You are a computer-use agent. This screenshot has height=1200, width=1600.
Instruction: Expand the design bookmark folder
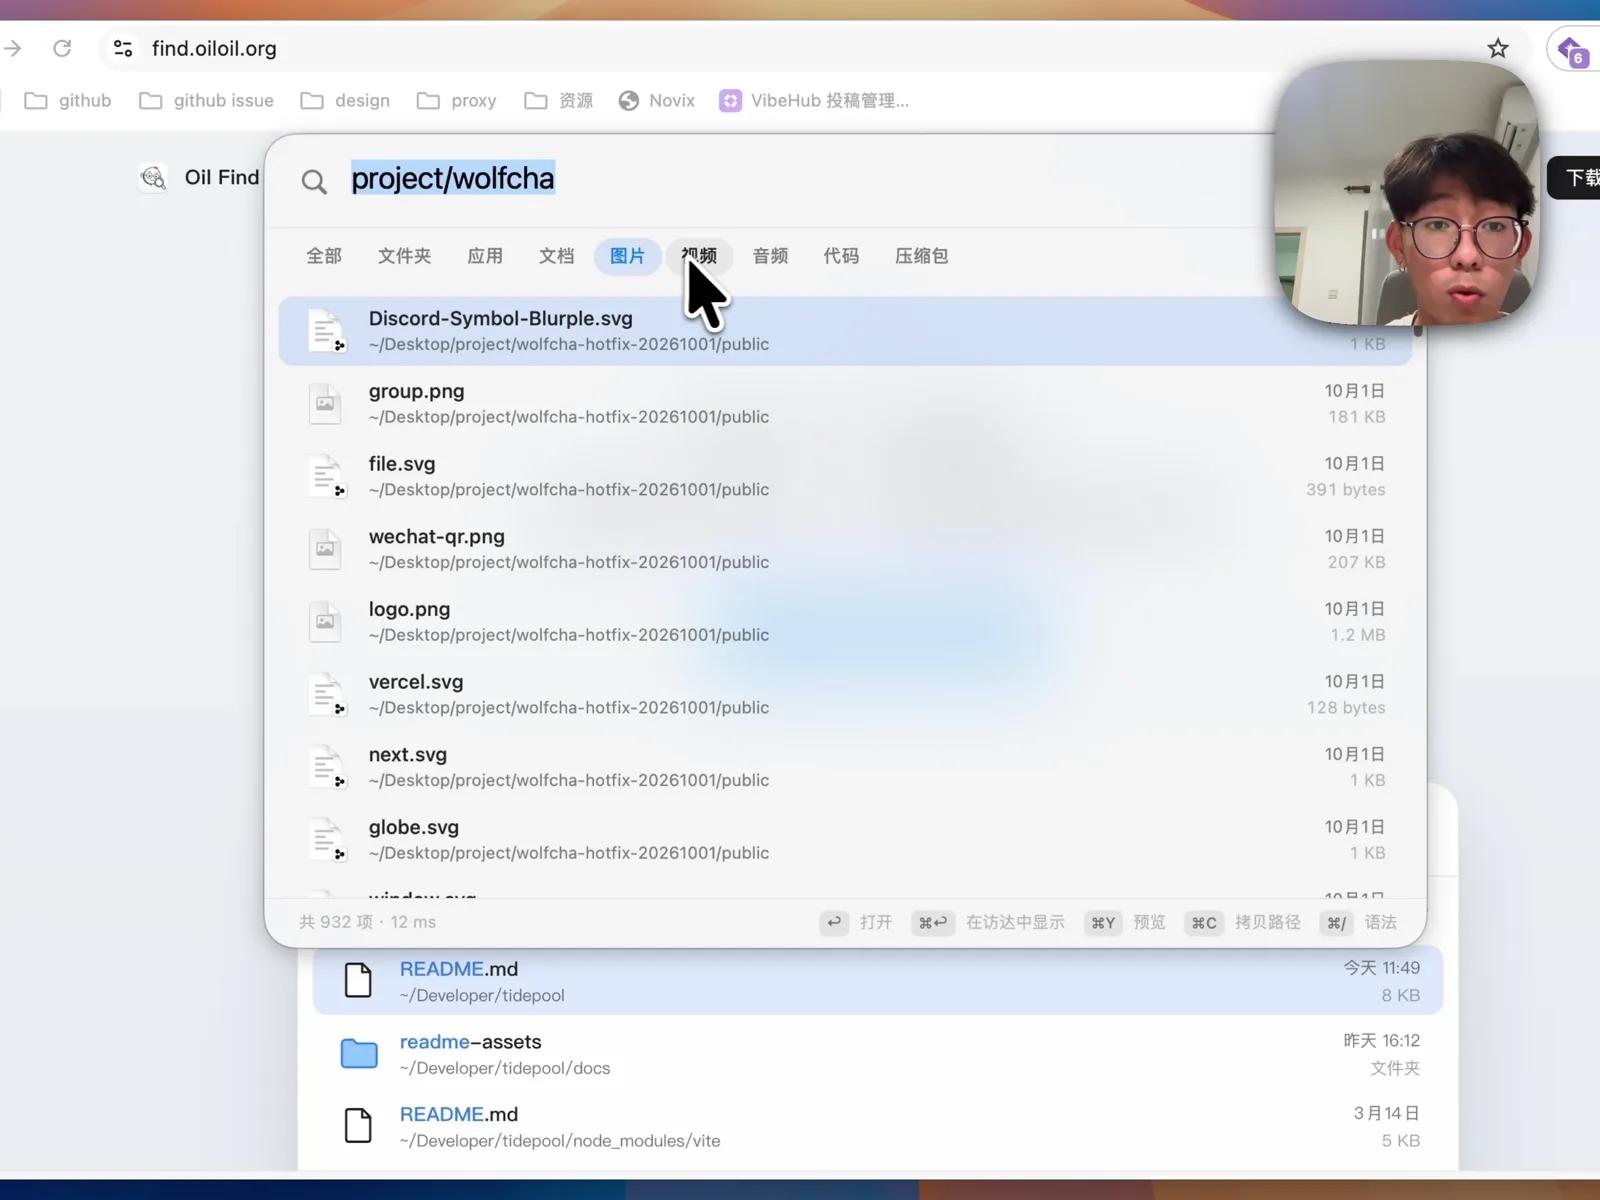pos(345,101)
